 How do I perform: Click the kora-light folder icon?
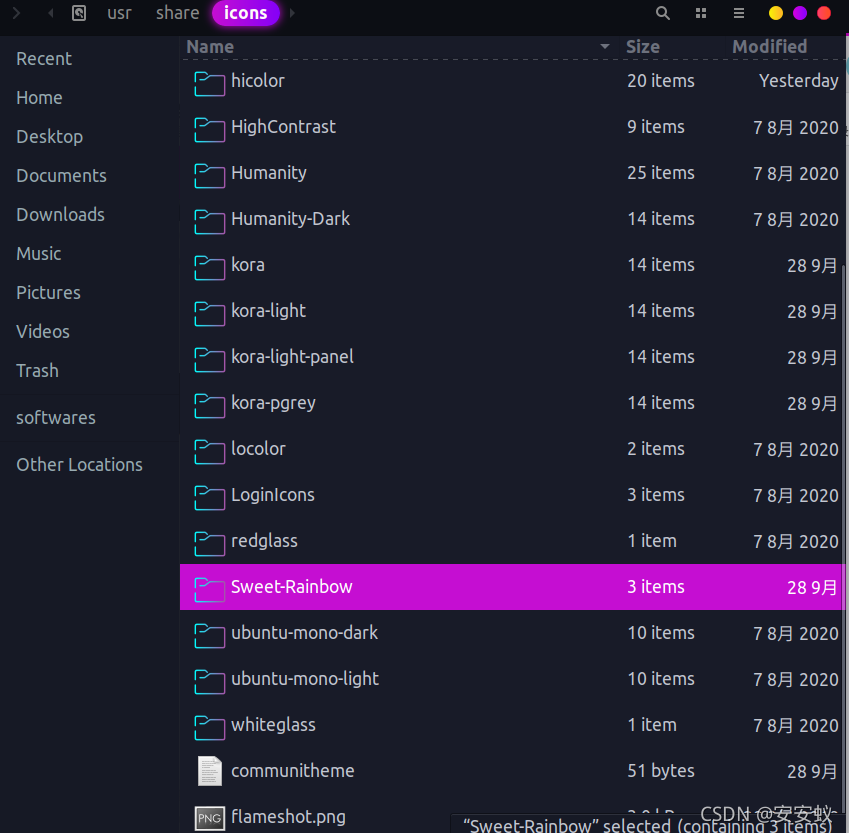(x=210, y=314)
